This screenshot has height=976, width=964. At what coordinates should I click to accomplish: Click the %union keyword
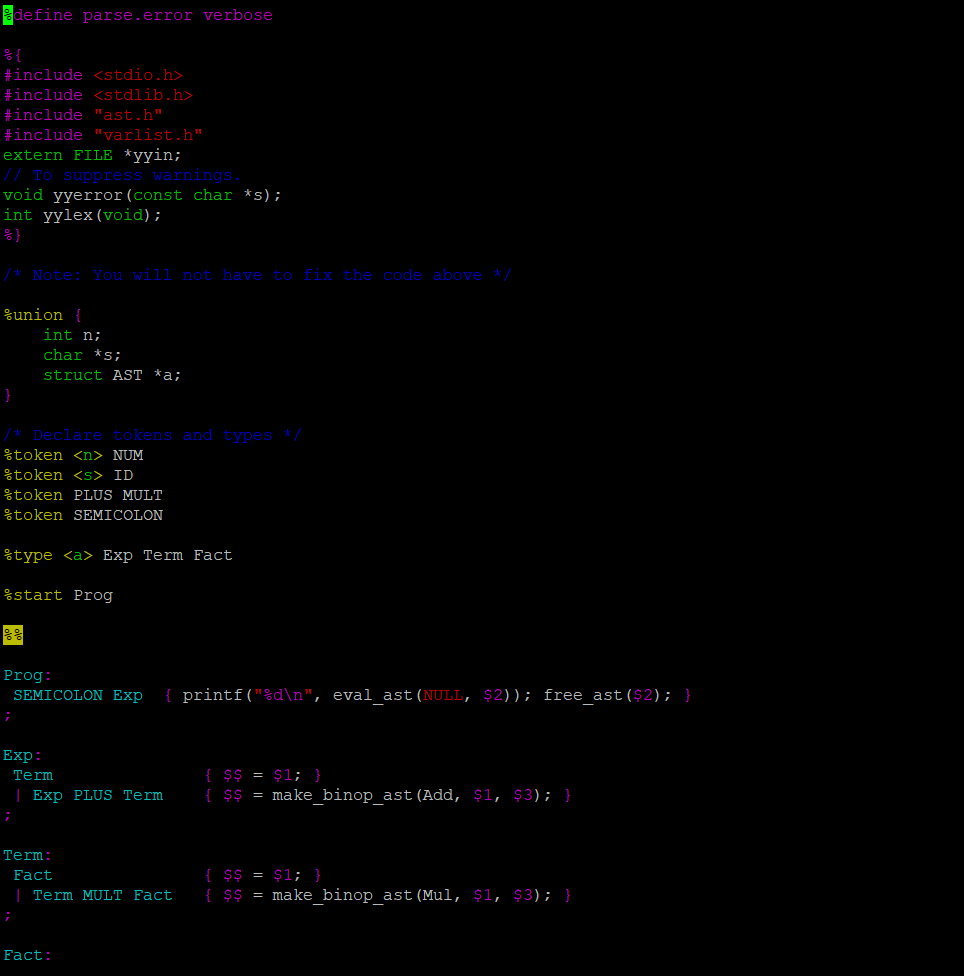tap(33, 315)
